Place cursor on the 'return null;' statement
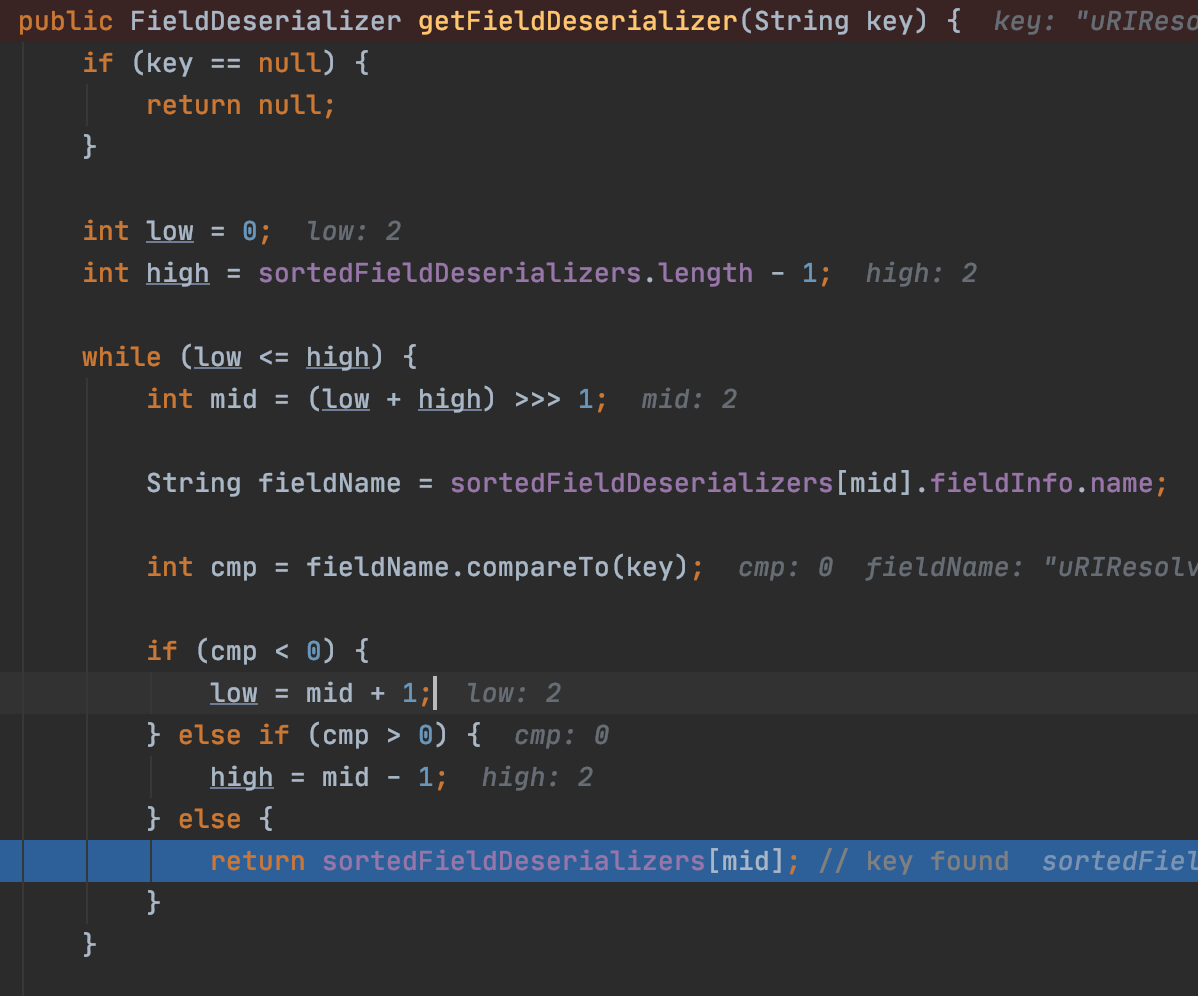1198x996 pixels. coord(241,105)
